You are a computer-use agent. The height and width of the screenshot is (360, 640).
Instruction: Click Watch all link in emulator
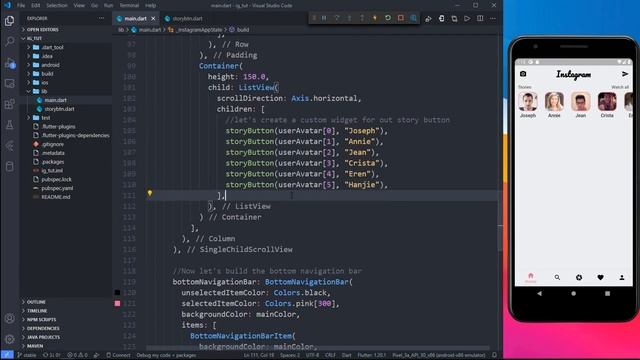coord(620,87)
